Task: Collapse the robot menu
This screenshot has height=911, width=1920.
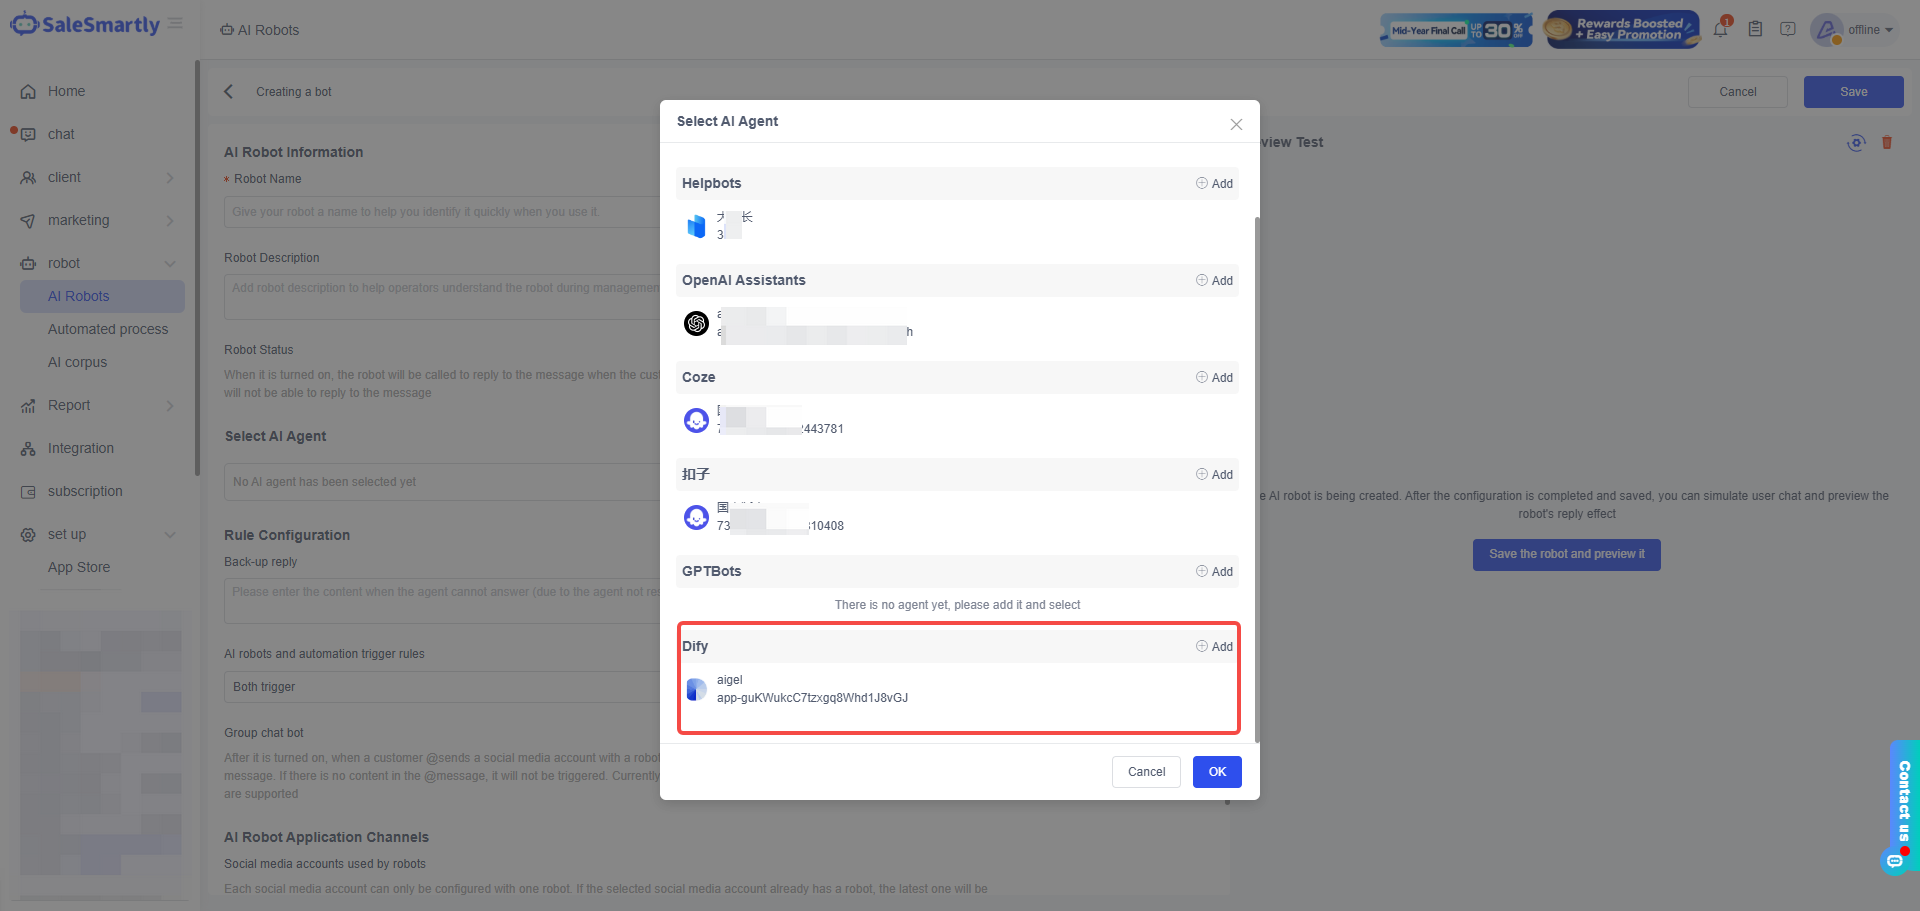Action: click(99, 263)
